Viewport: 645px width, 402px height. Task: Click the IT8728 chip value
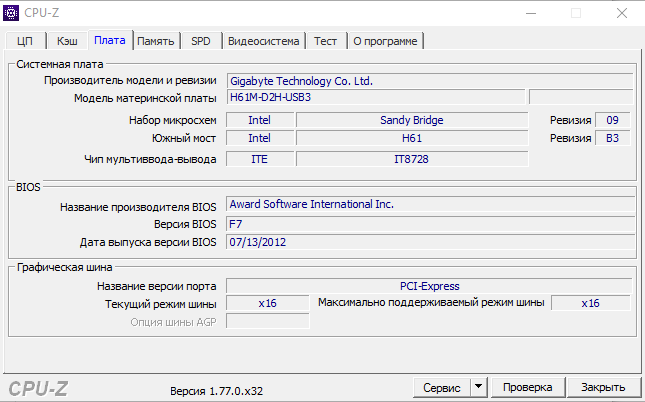point(412,159)
